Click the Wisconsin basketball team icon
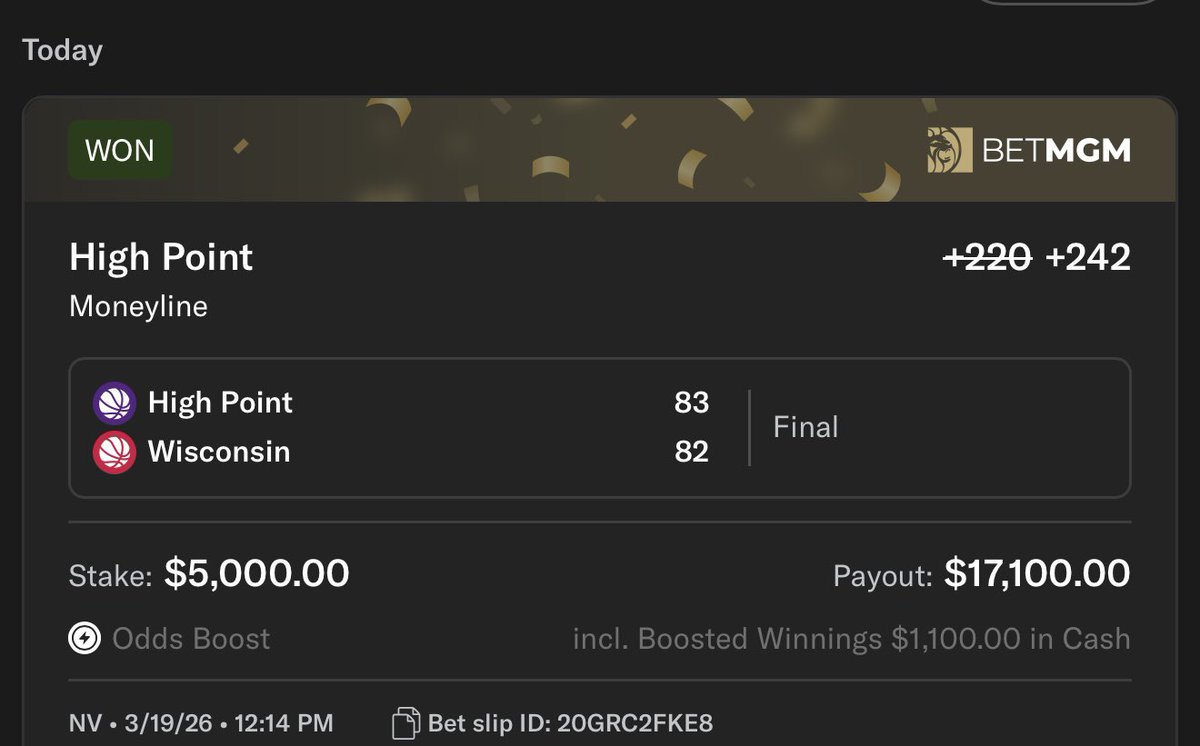This screenshot has height=746, width=1200. (x=114, y=452)
